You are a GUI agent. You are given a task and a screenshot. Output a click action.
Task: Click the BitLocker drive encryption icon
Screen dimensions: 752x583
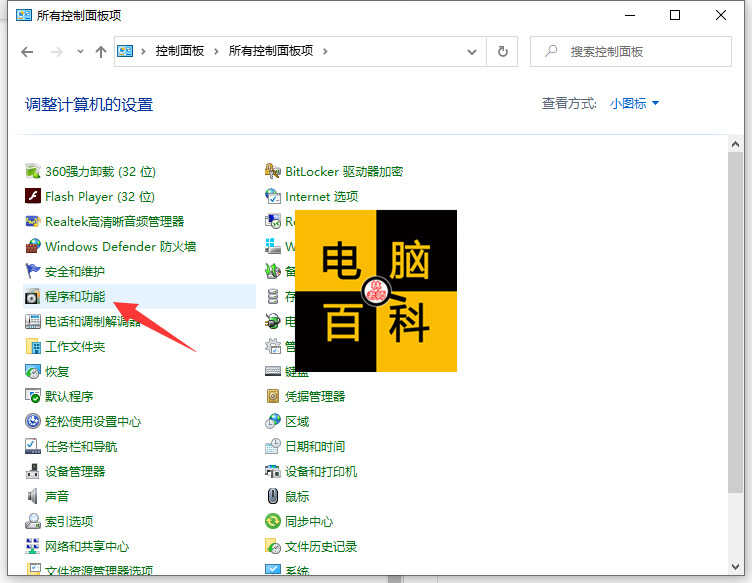[273, 171]
